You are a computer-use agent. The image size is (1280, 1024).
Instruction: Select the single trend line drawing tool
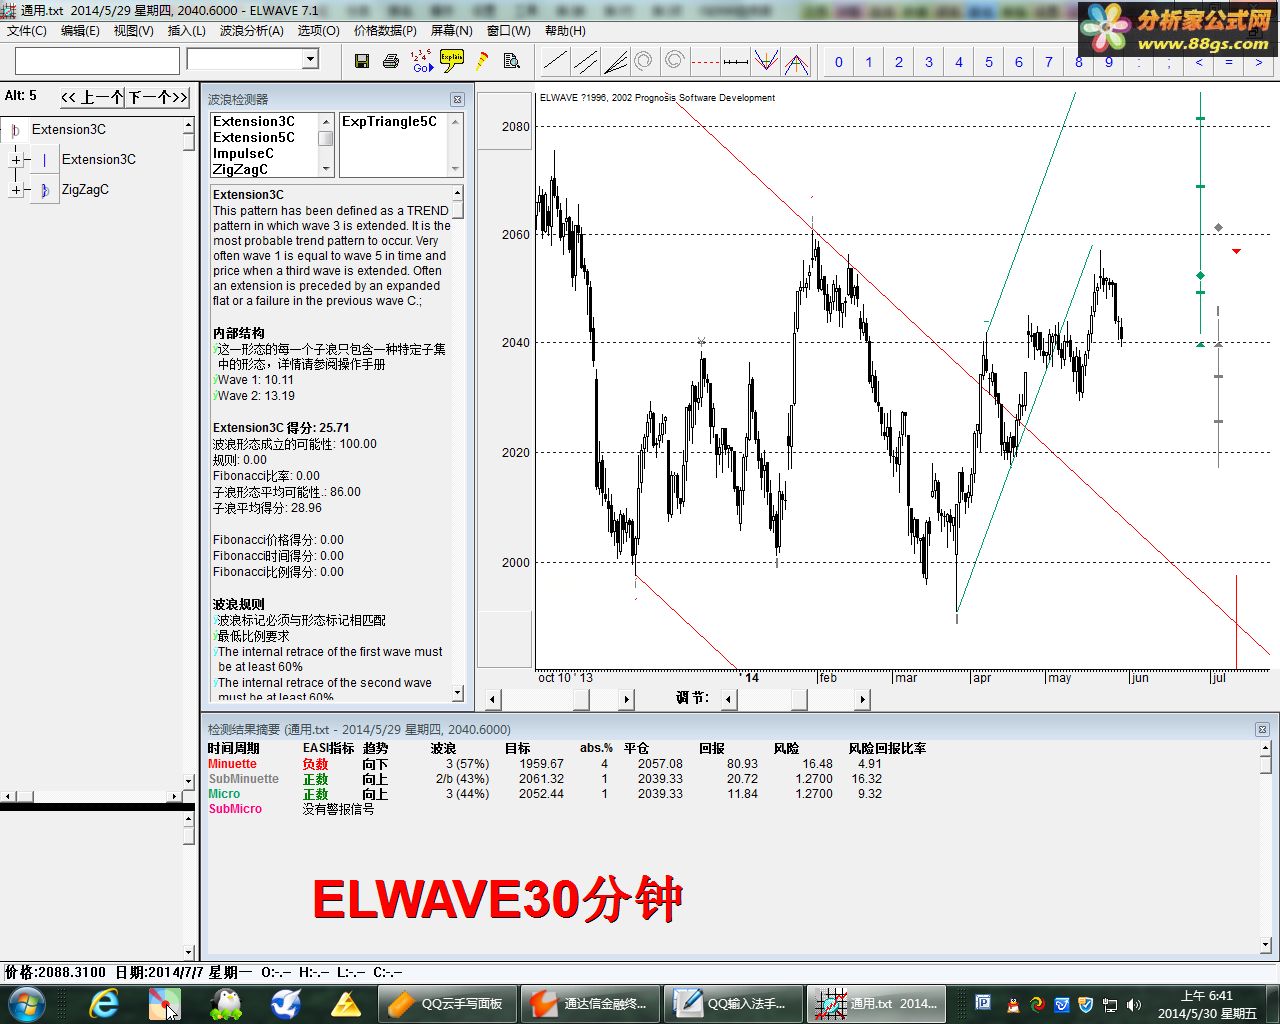[x=555, y=61]
